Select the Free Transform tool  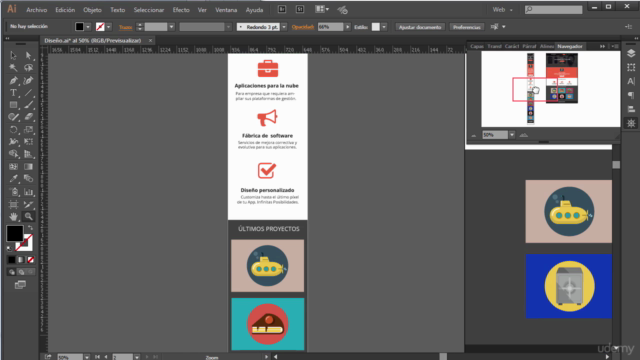click(28, 142)
